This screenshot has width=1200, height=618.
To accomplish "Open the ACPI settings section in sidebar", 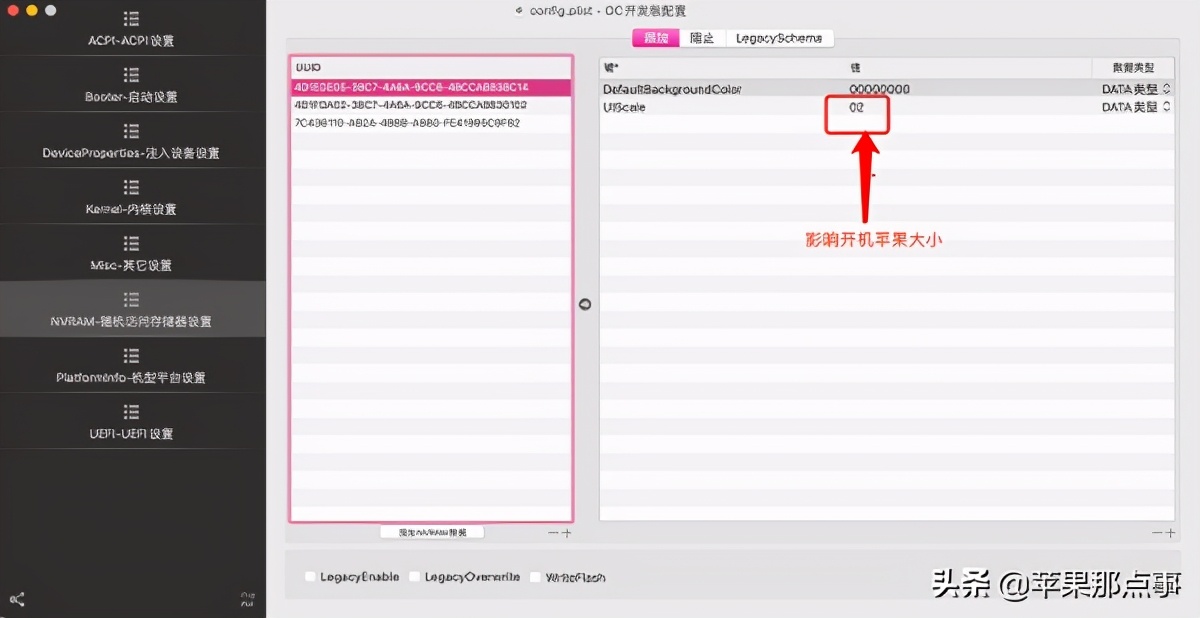I will (x=131, y=29).
